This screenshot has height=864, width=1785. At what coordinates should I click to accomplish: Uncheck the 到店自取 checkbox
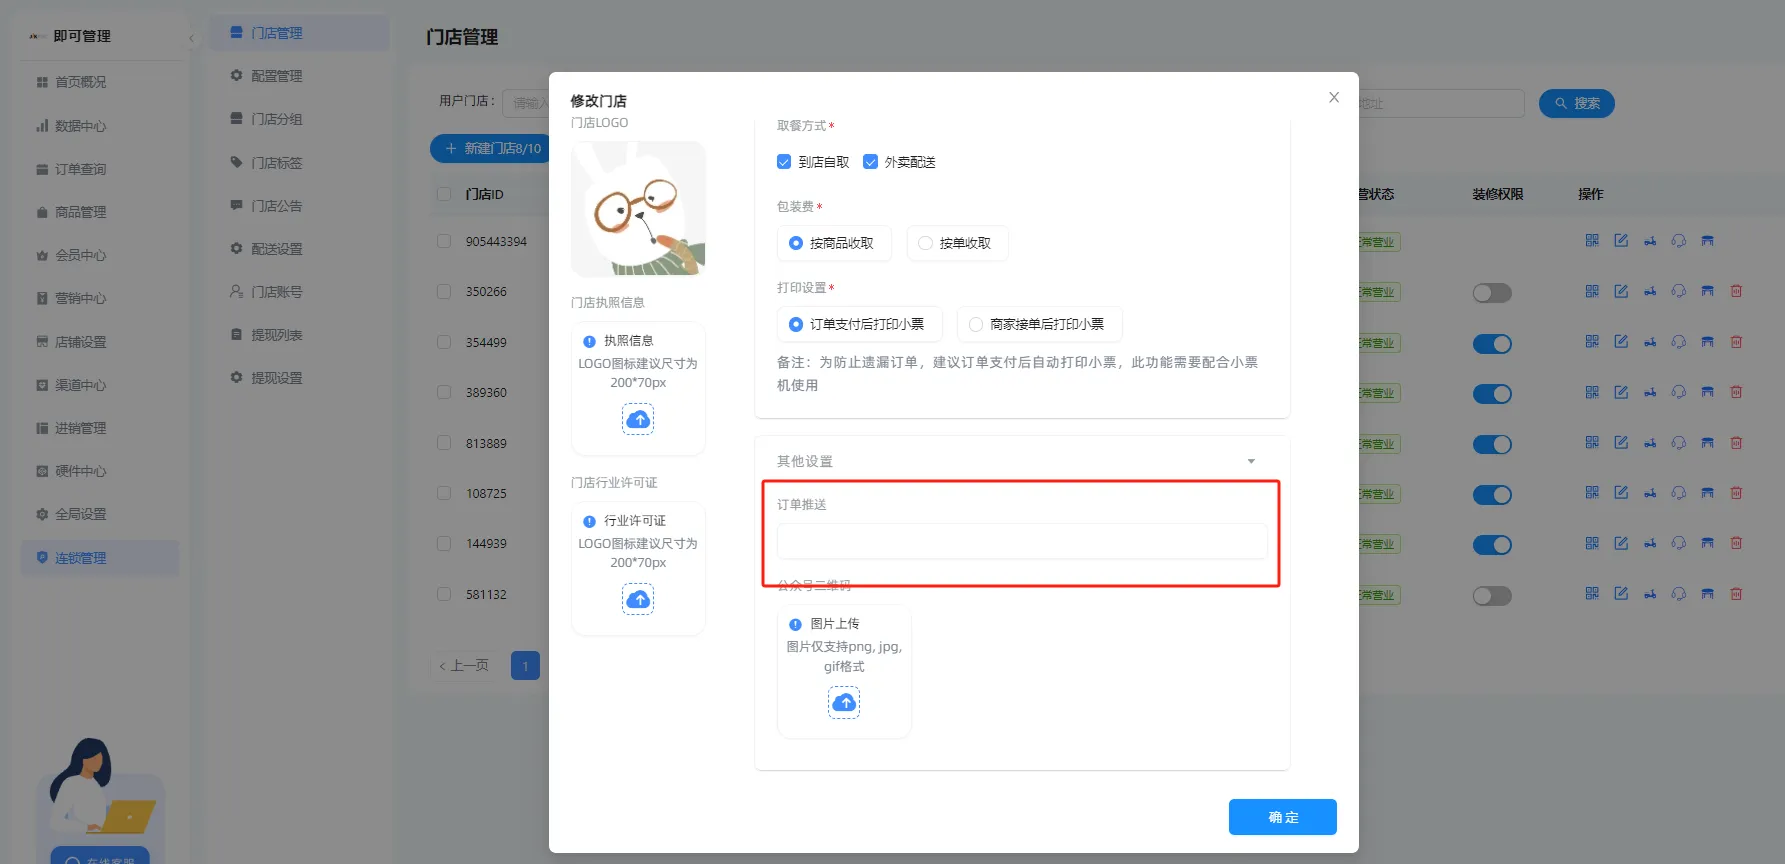[x=784, y=162]
